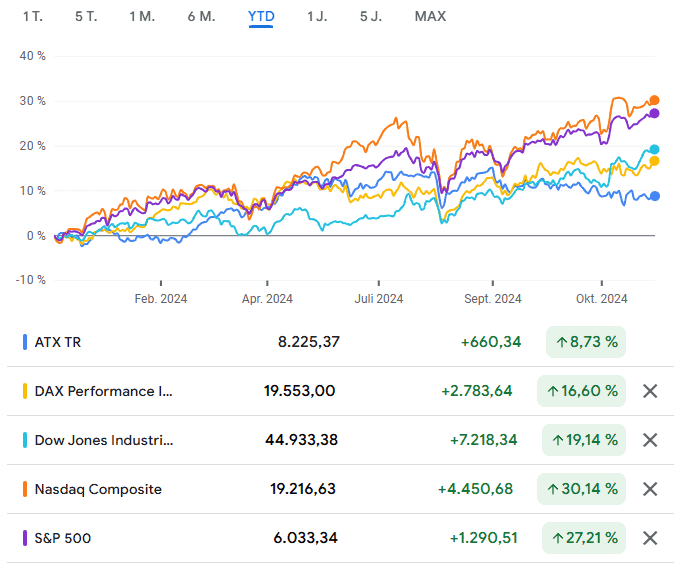Viewport: 691px width, 572px height.
Task: Click the Dow Jones price 44.933,38
Action: pos(301,440)
